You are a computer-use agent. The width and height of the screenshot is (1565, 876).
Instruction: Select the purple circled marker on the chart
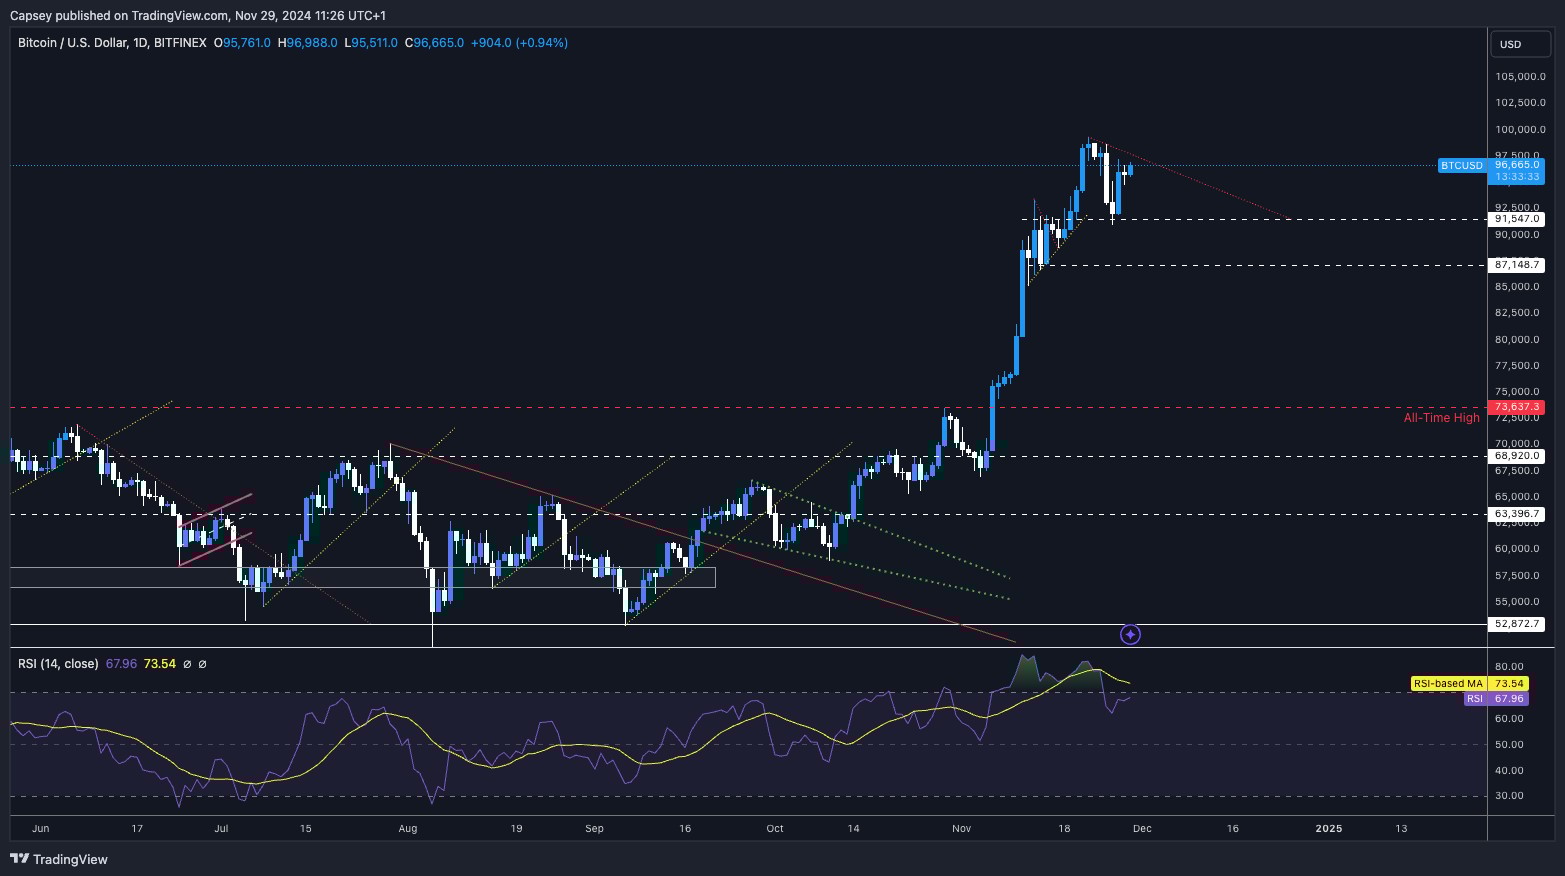click(x=1130, y=634)
